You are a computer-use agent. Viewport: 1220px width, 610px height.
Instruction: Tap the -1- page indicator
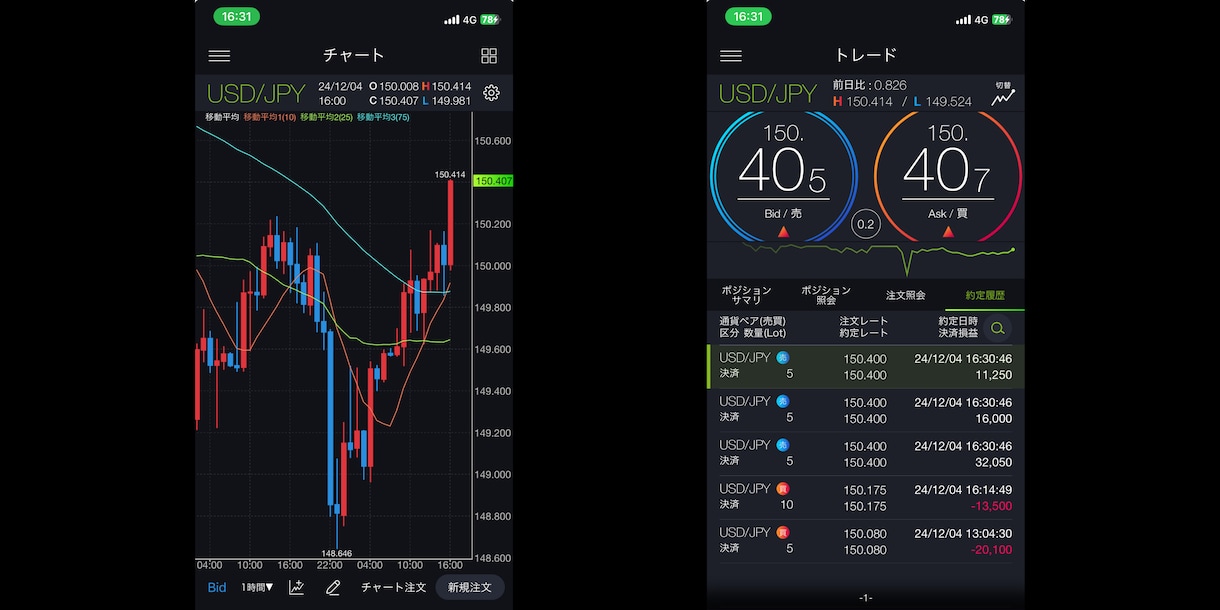(x=866, y=598)
